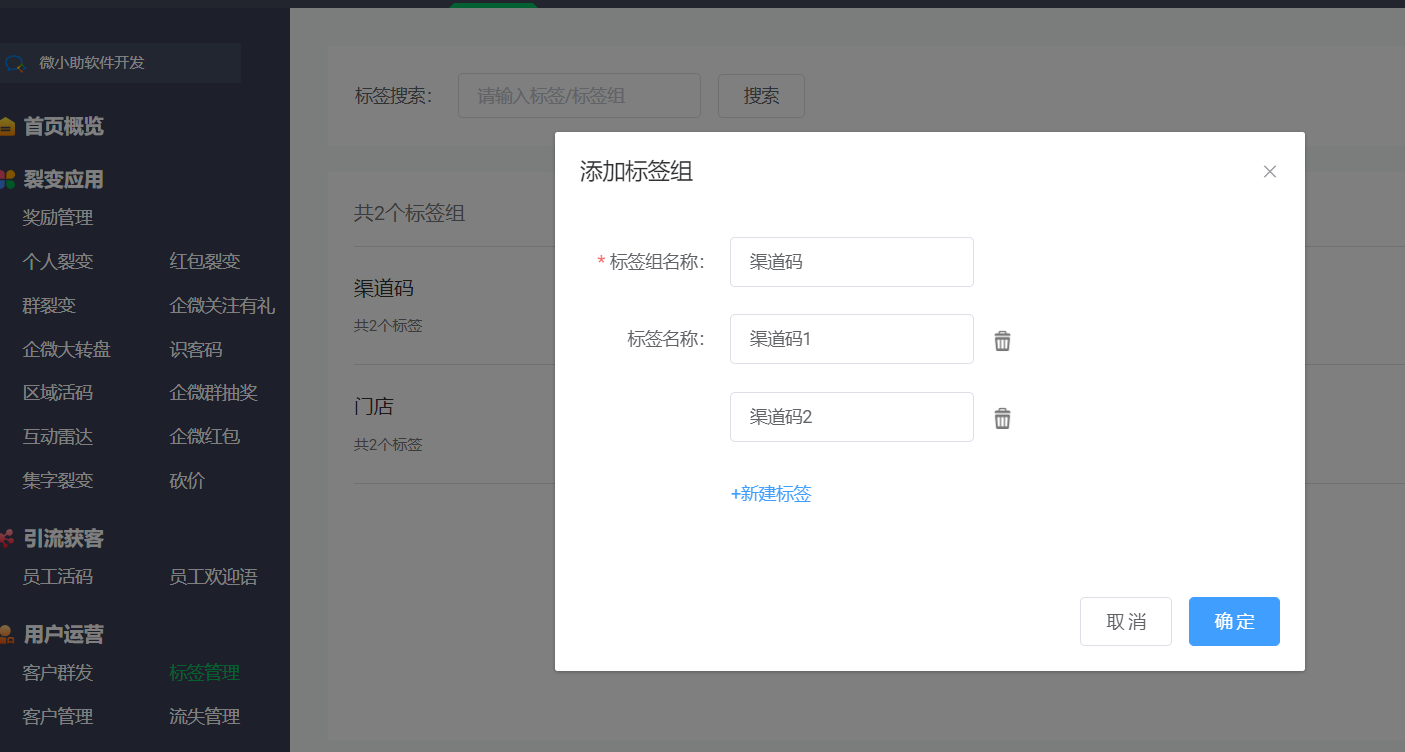Click the 搜索 button
The width and height of the screenshot is (1405, 752).
click(x=761, y=96)
